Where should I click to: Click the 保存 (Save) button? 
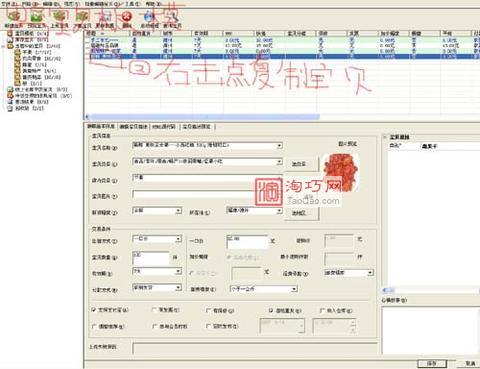(x=432, y=363)
